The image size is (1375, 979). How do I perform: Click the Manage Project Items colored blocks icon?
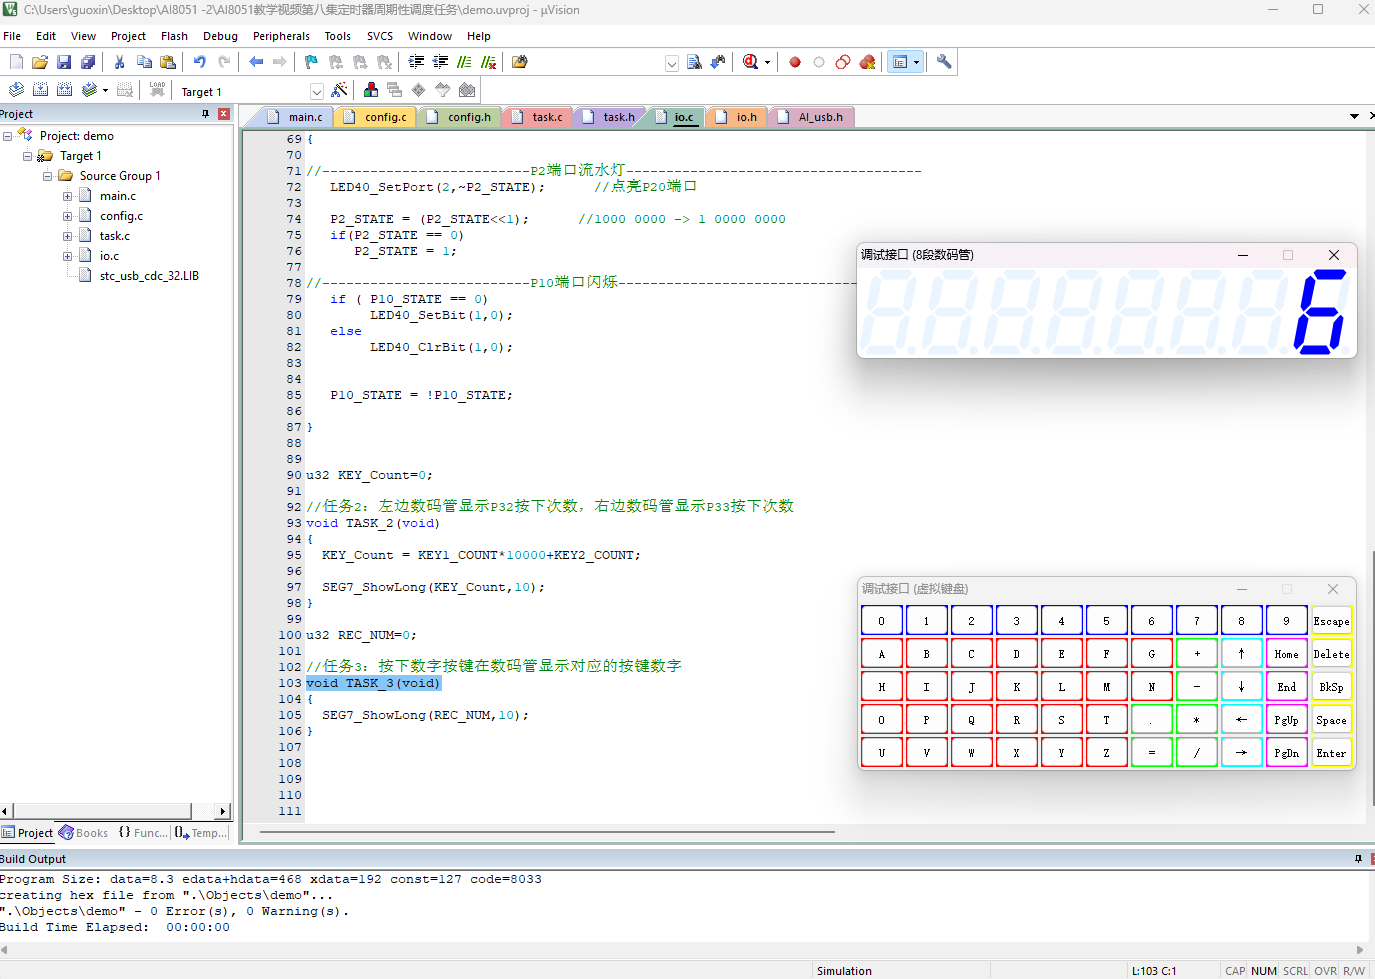coord(371,90)
